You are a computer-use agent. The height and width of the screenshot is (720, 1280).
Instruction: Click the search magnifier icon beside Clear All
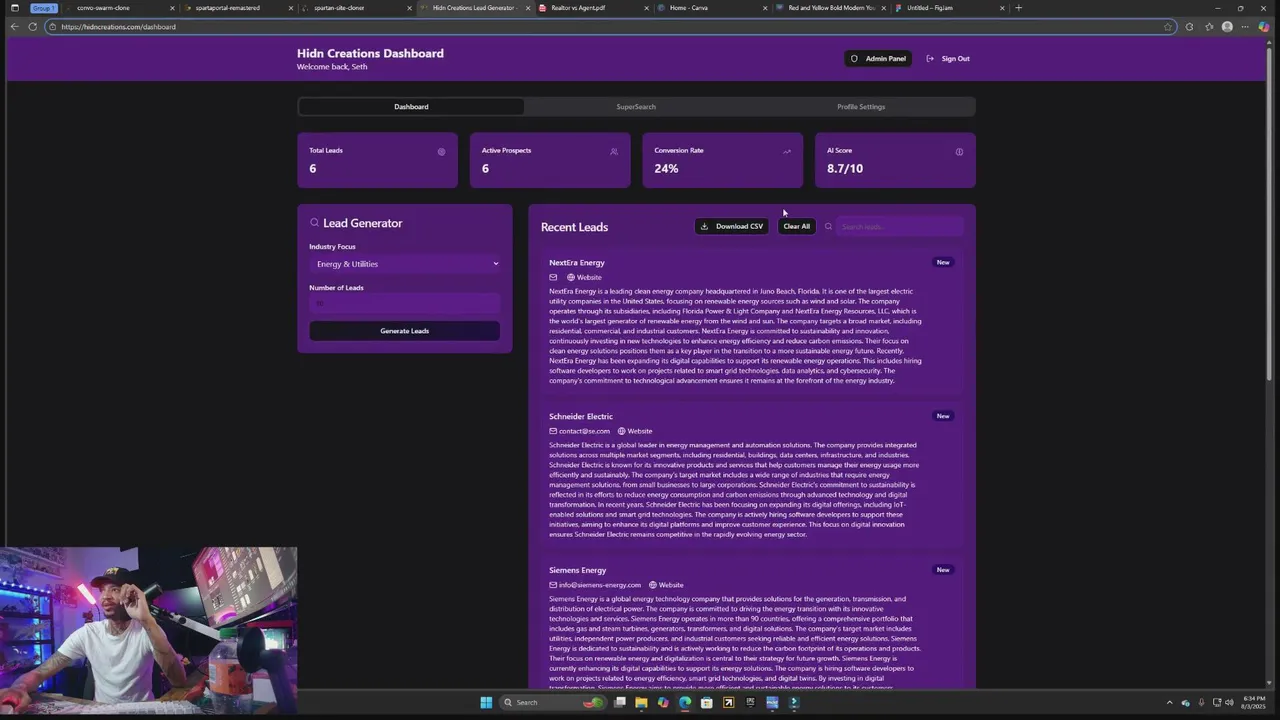(x=828, y=226)
